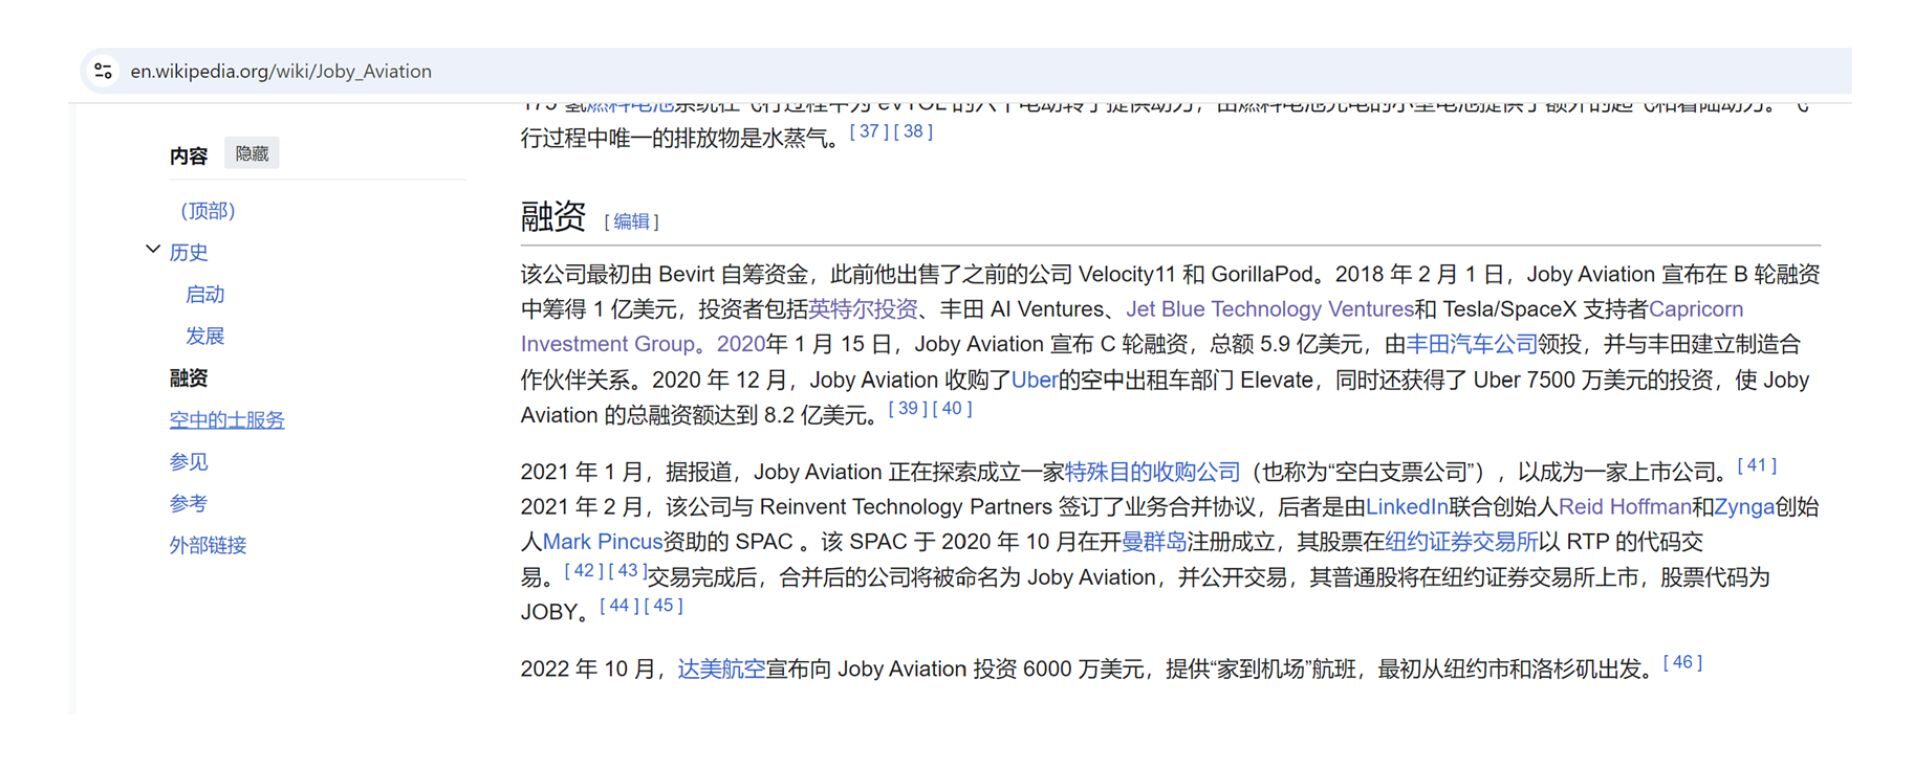Follow the 英特尔投资 link

pyautogui.click(x=863, y=309)
